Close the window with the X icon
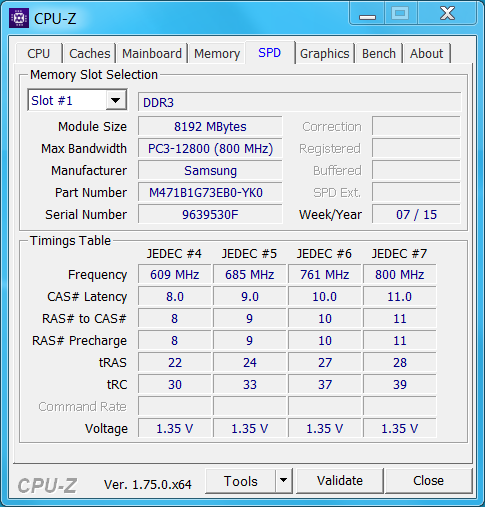The width and height of the screenshot is (485, 507). [447, 14]
